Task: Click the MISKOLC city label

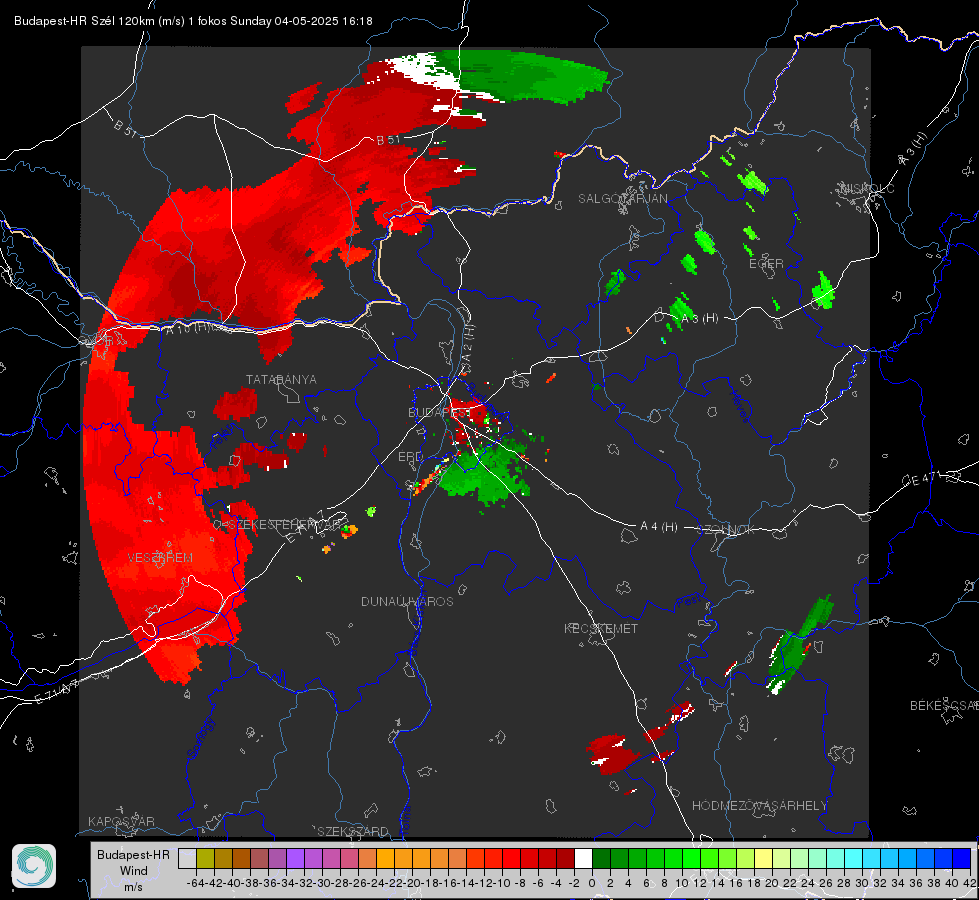Action: [x=867, y=188]
